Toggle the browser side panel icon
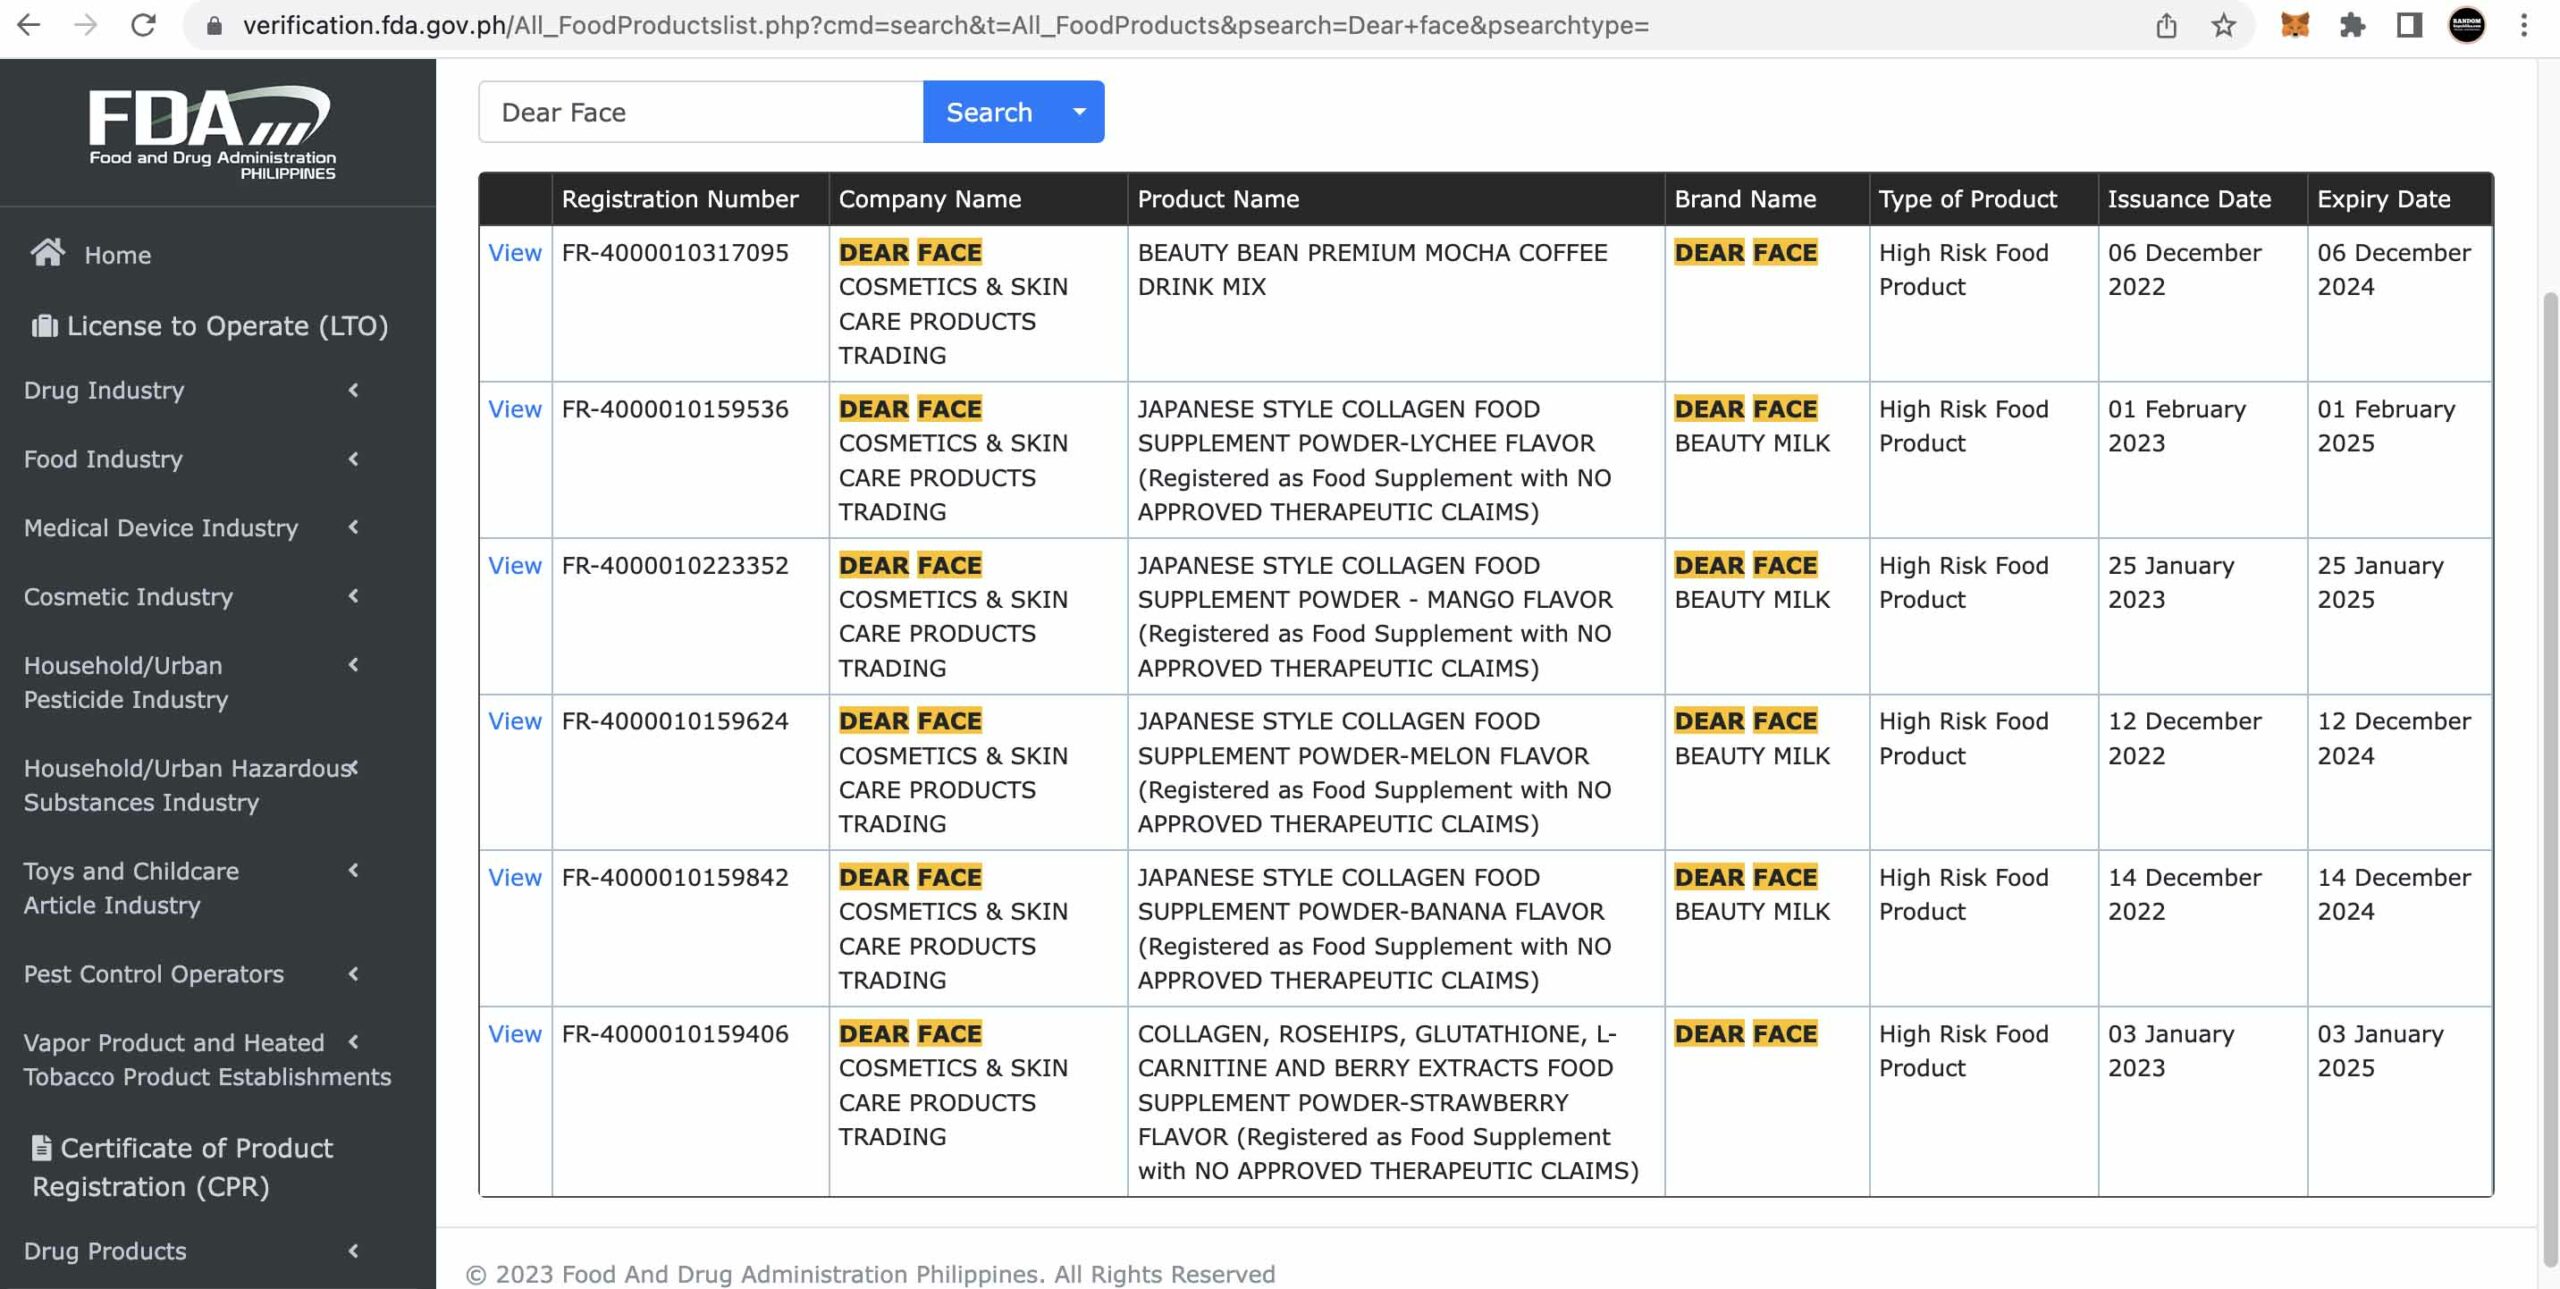The image size is (2560, 1289). pyautogui.click(x=2409, y=25)
